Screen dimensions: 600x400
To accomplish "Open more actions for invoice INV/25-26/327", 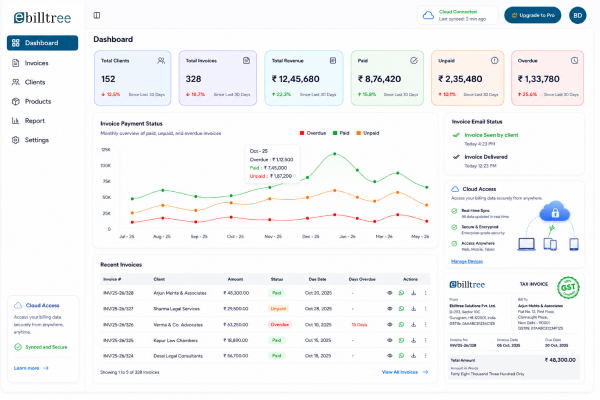I will [x=426, y=309].
